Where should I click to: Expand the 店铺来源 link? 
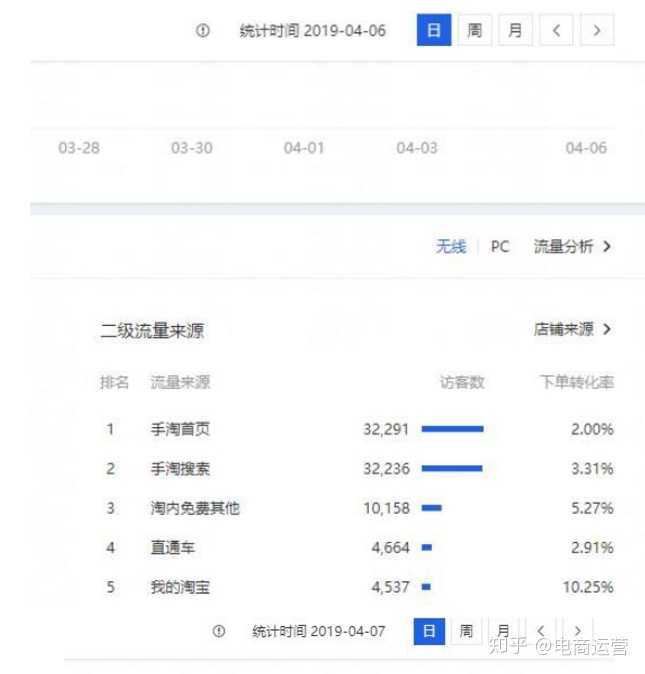[x=572, y=329]
